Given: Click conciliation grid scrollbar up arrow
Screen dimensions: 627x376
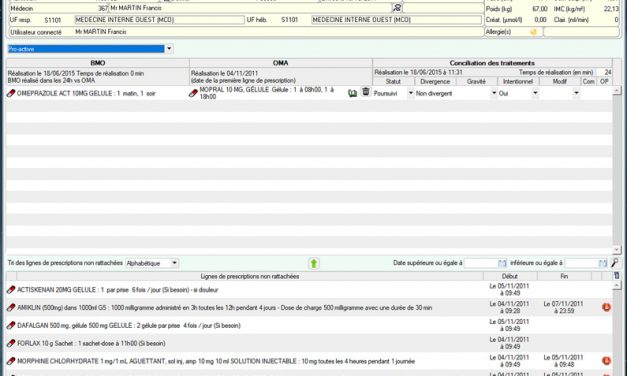Looking at the screenshot, I should point(617,90).
